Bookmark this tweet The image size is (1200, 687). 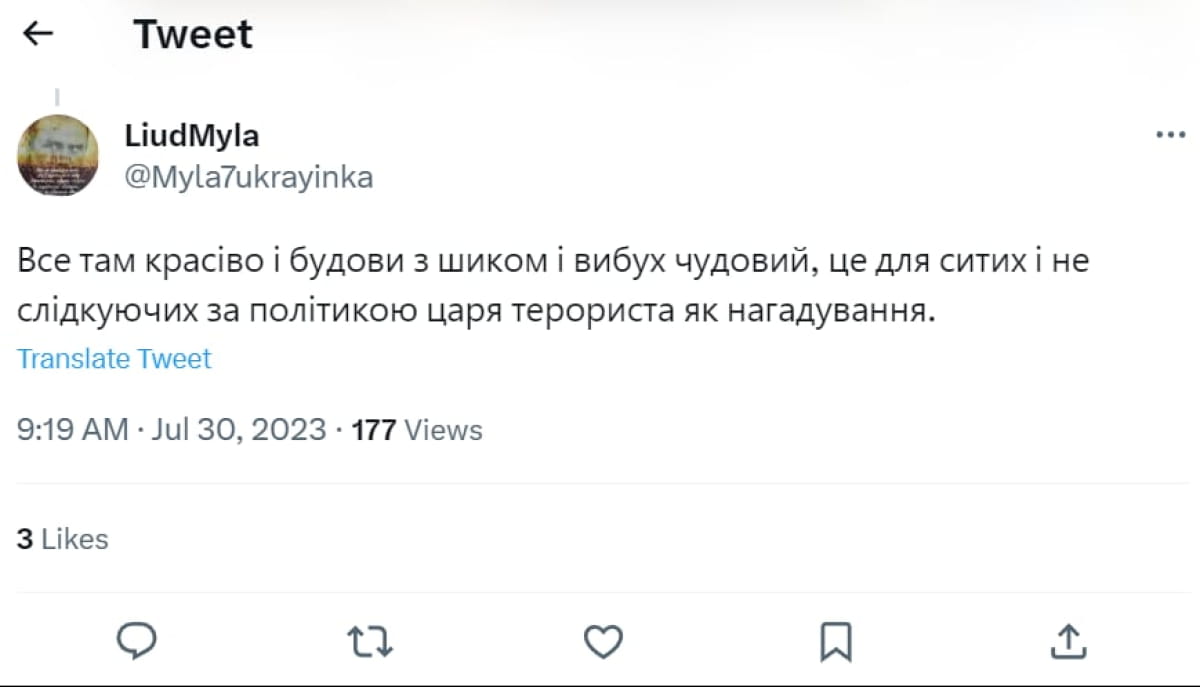[x=835, y=641]
